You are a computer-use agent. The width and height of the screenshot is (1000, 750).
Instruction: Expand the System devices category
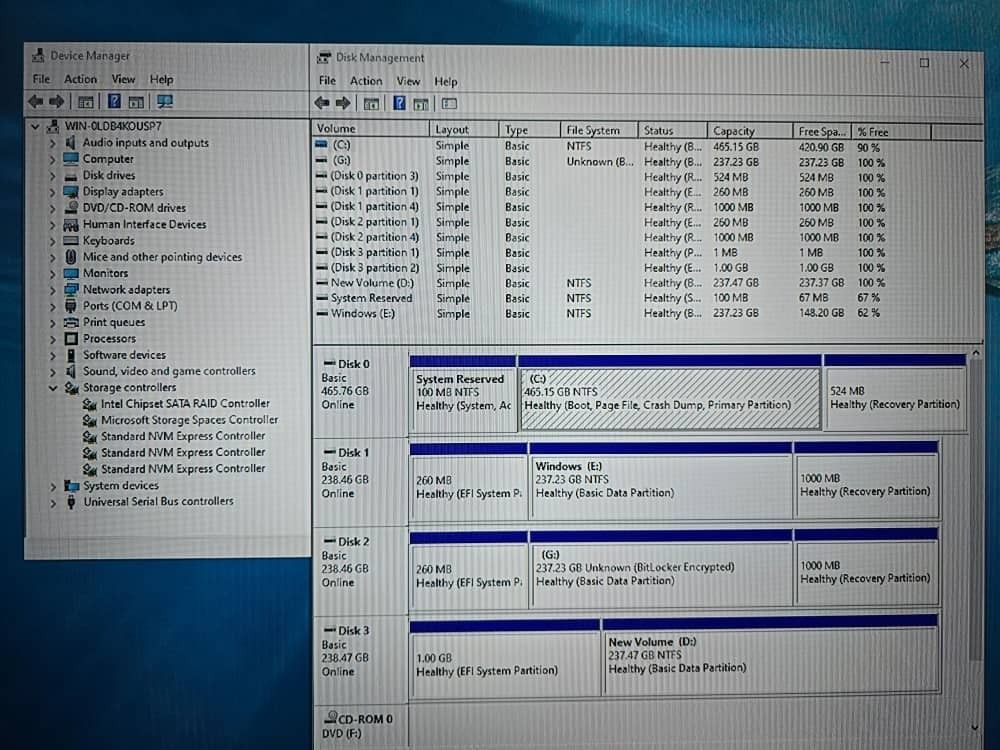(x=53, y=486)
